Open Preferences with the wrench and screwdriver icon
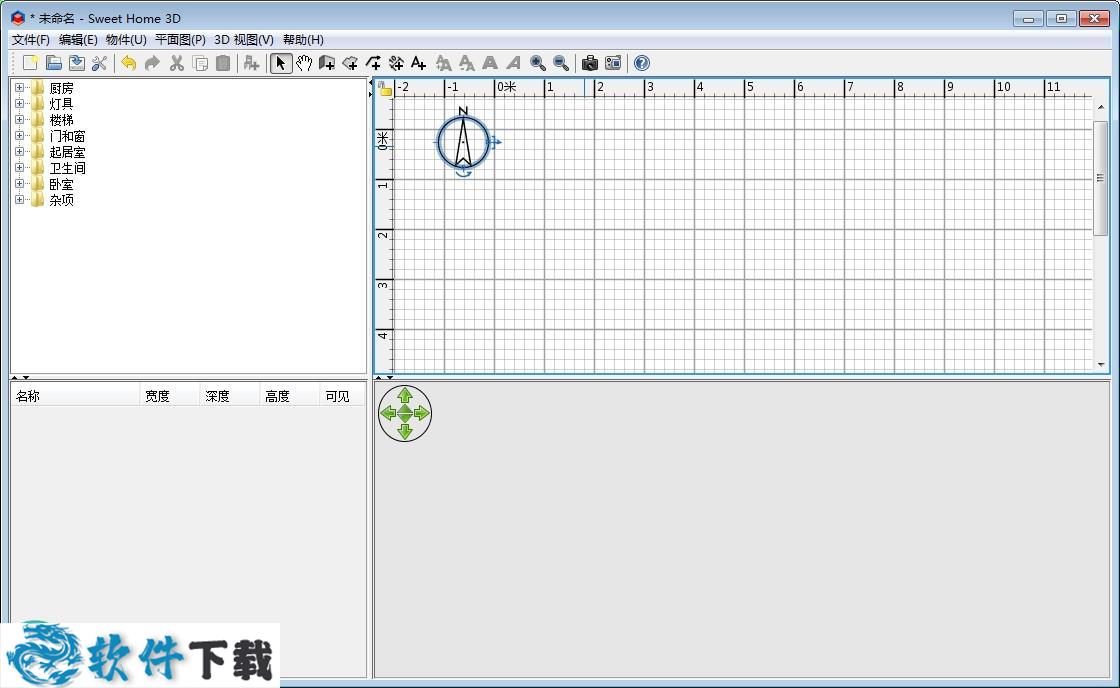The width and height of the screenshot is (1120, 688). click(x=99, y=63)
